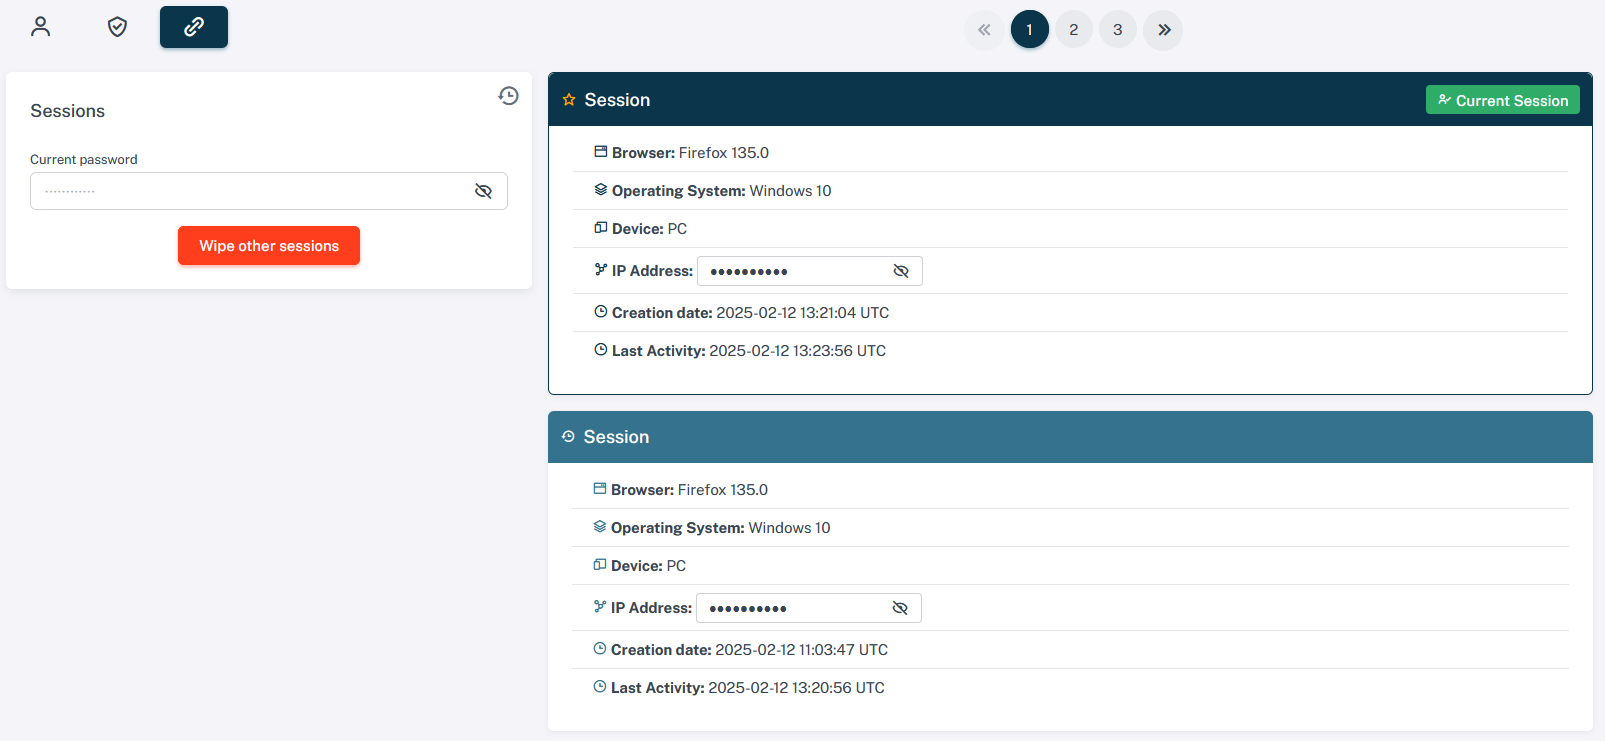This screenshot has width=1605, height=741.
Task: Toggle current password visibility
Action: point(483,191)
